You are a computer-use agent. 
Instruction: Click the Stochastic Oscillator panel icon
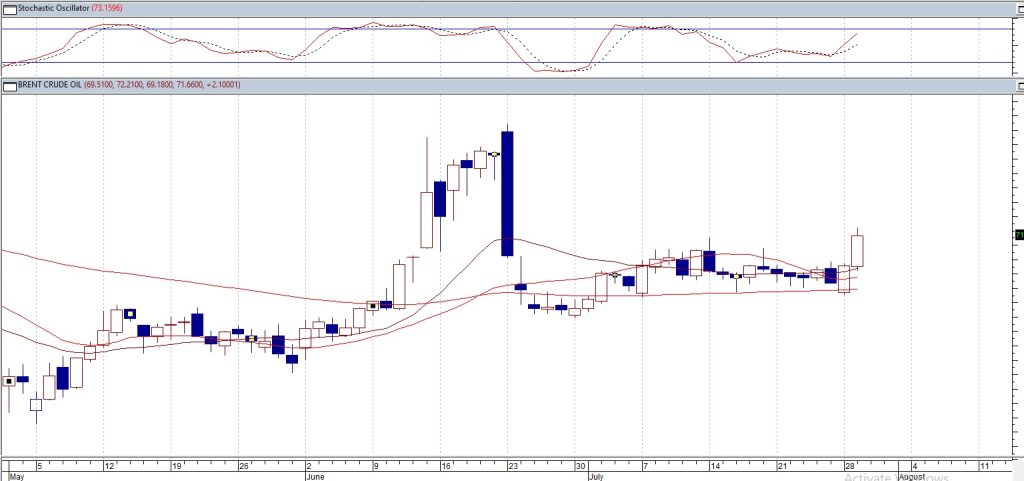[x=10, y=7]
